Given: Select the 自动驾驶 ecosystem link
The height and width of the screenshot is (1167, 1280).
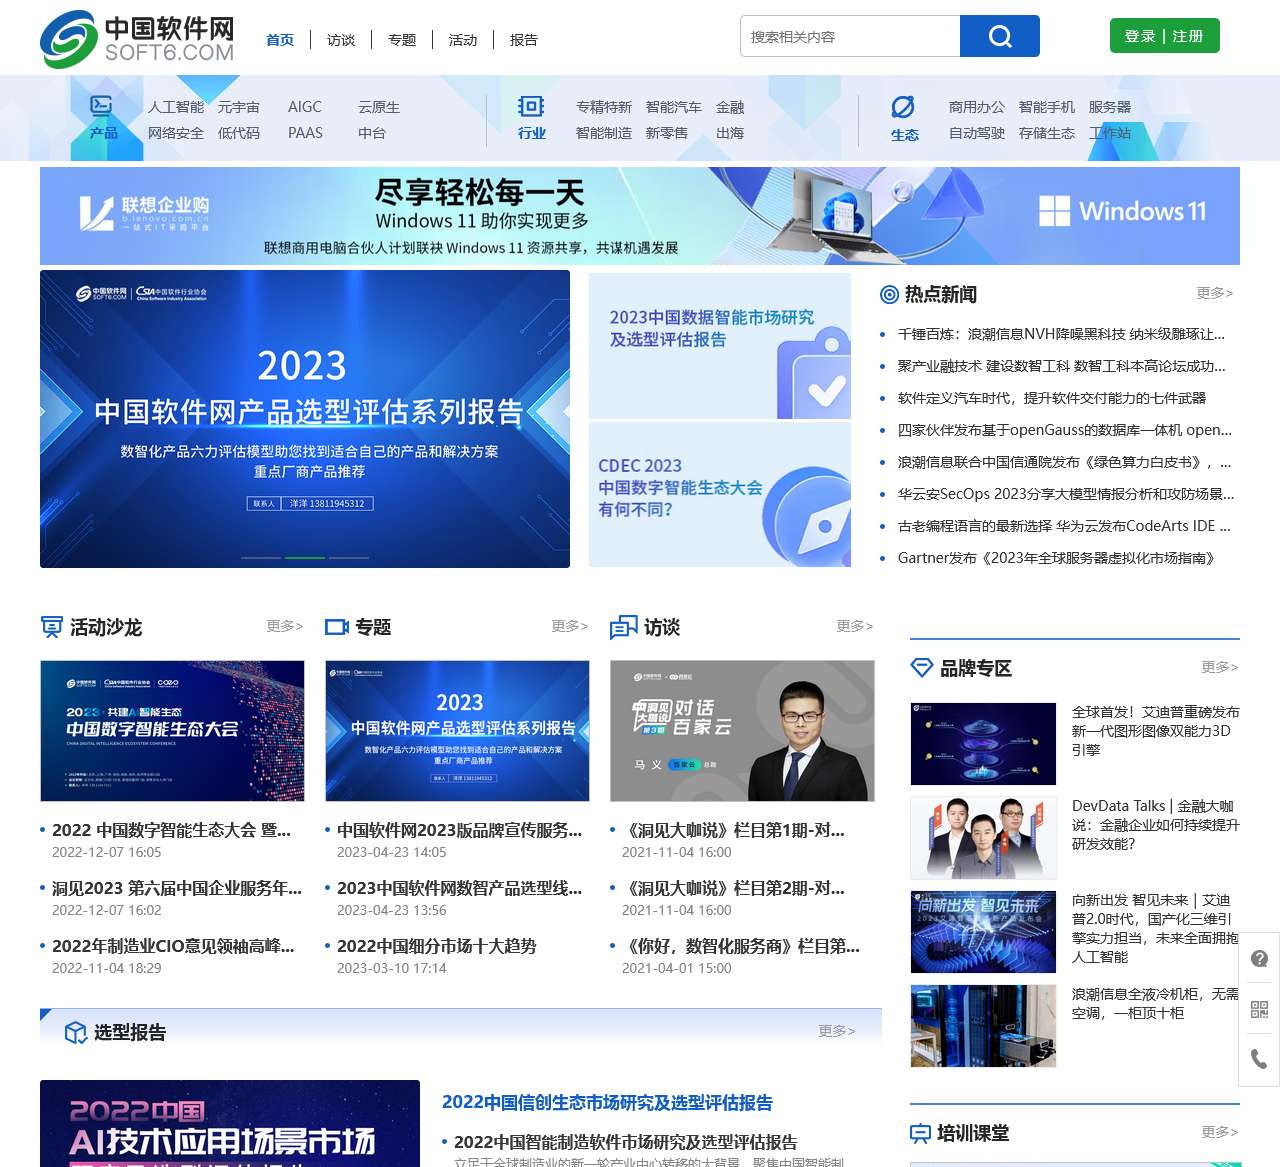Looking at the screenshot, I should 977,133.
